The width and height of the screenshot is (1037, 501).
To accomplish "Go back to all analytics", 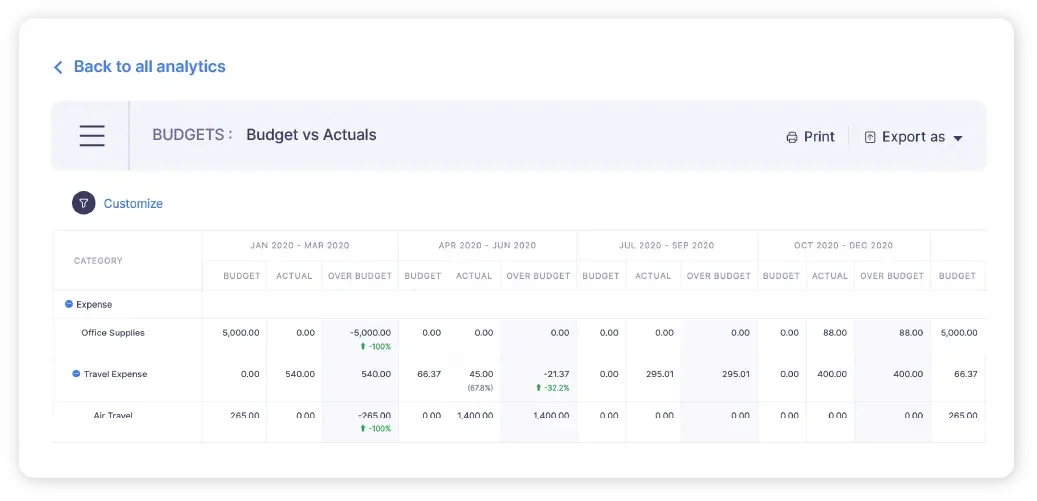I will (x=149, y=67).
